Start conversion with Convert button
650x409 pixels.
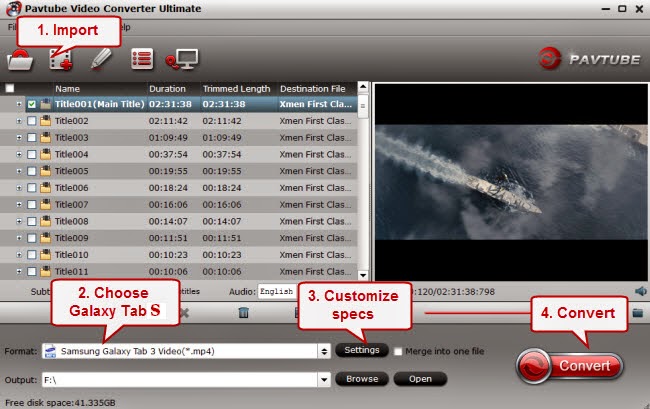(570, 365)
